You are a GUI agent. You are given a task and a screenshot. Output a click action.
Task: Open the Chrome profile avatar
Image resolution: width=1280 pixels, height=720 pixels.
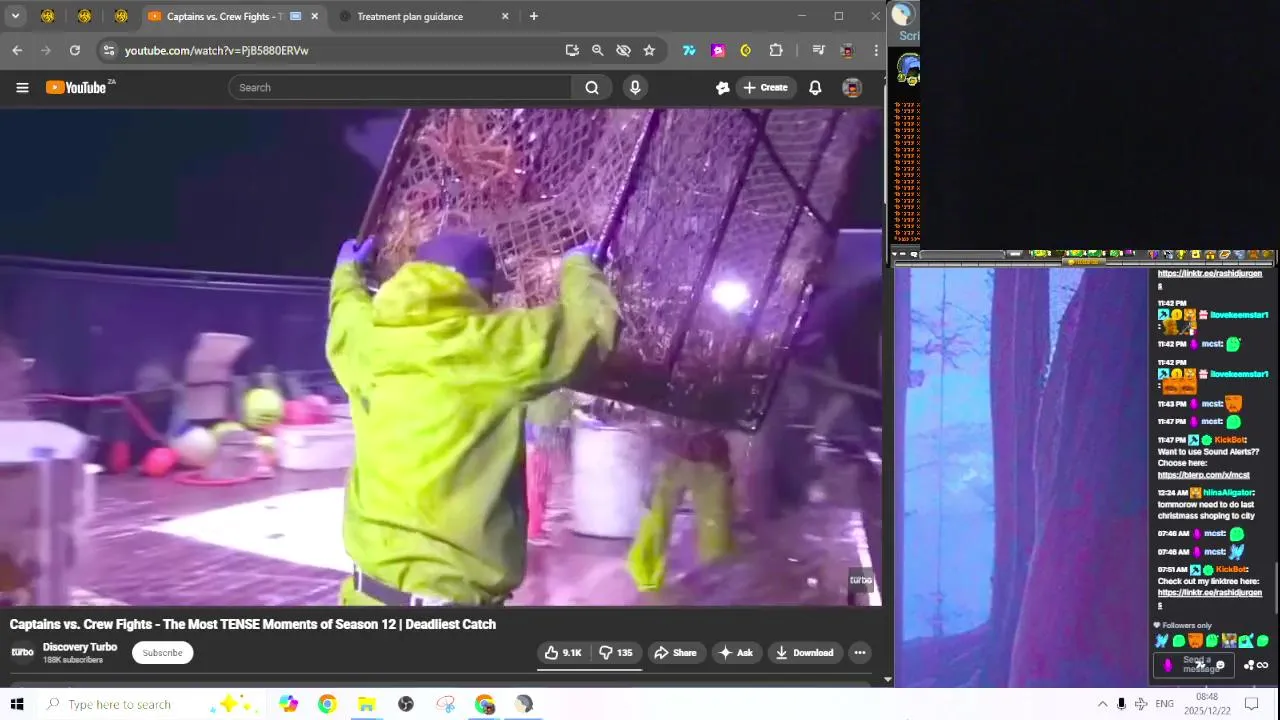pyautogui.click(x=847, y=50)
